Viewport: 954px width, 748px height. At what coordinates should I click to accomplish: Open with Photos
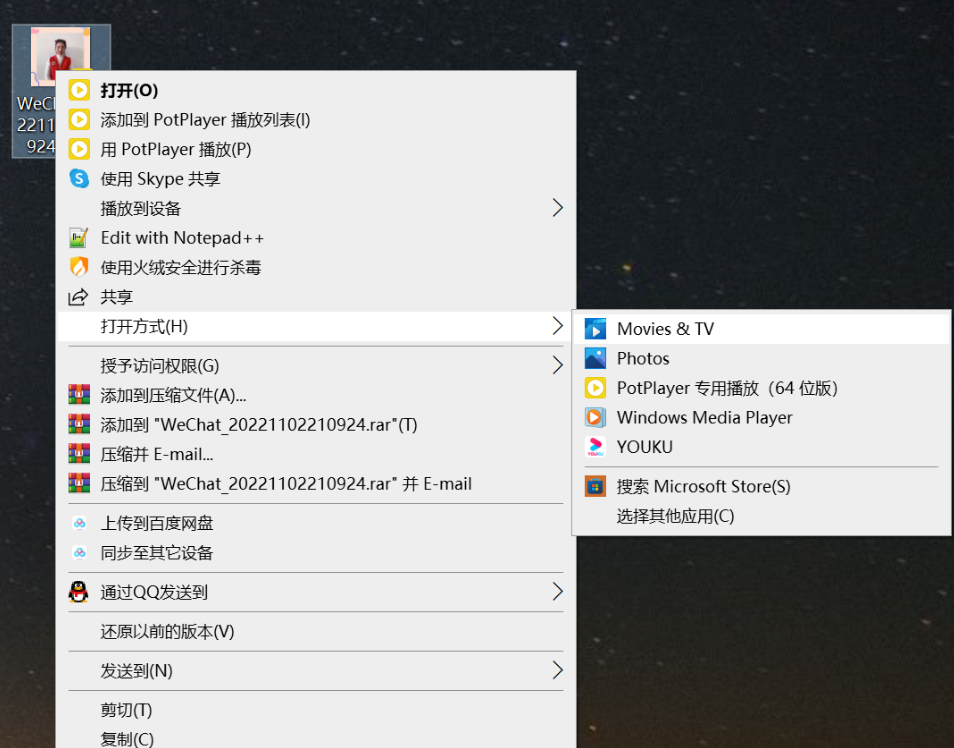(761, 358)
